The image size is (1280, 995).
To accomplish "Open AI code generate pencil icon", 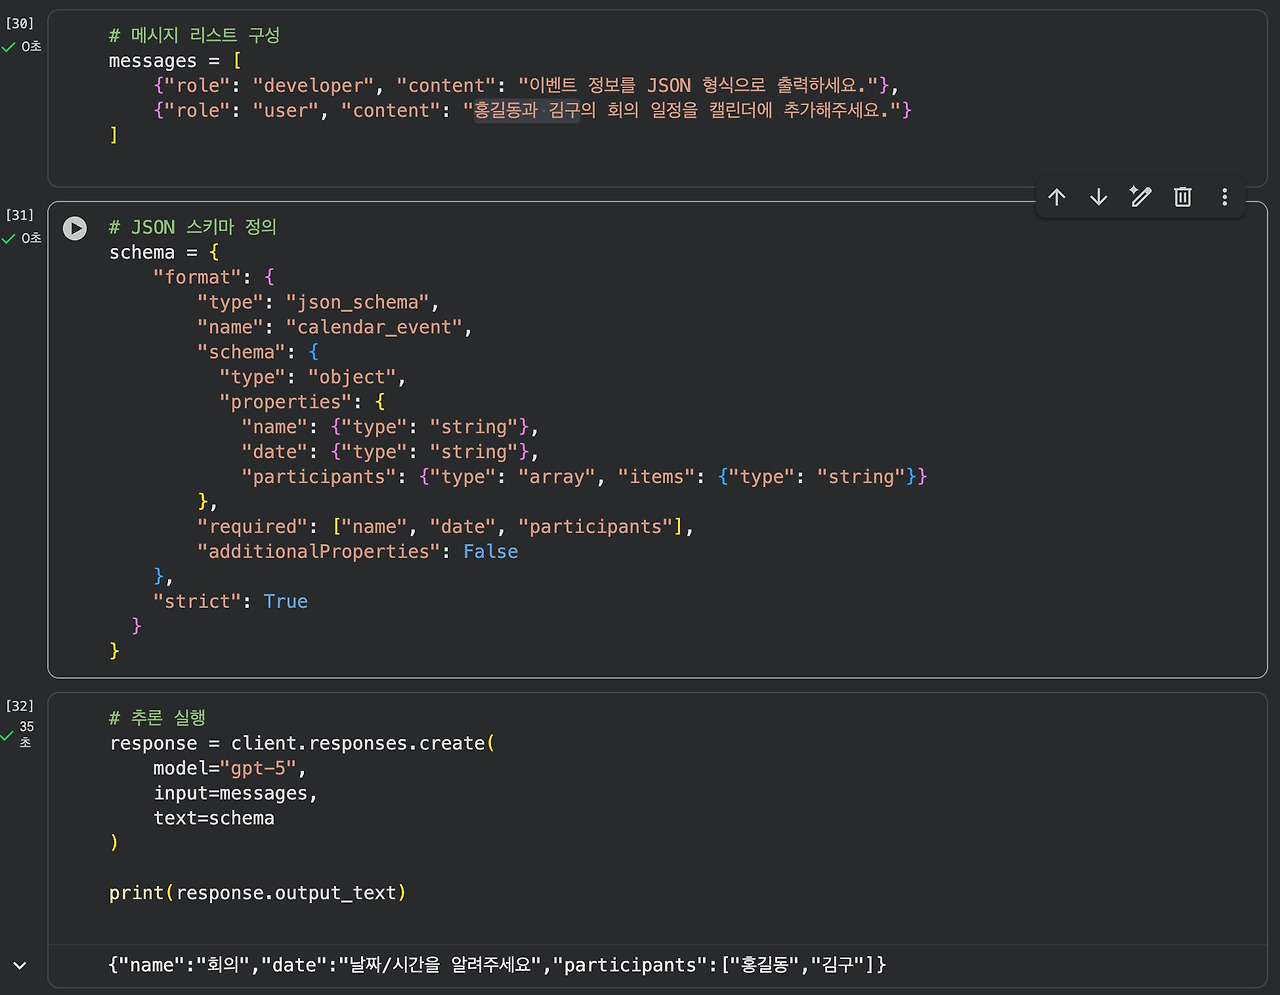I will (x=1141, y=197).
